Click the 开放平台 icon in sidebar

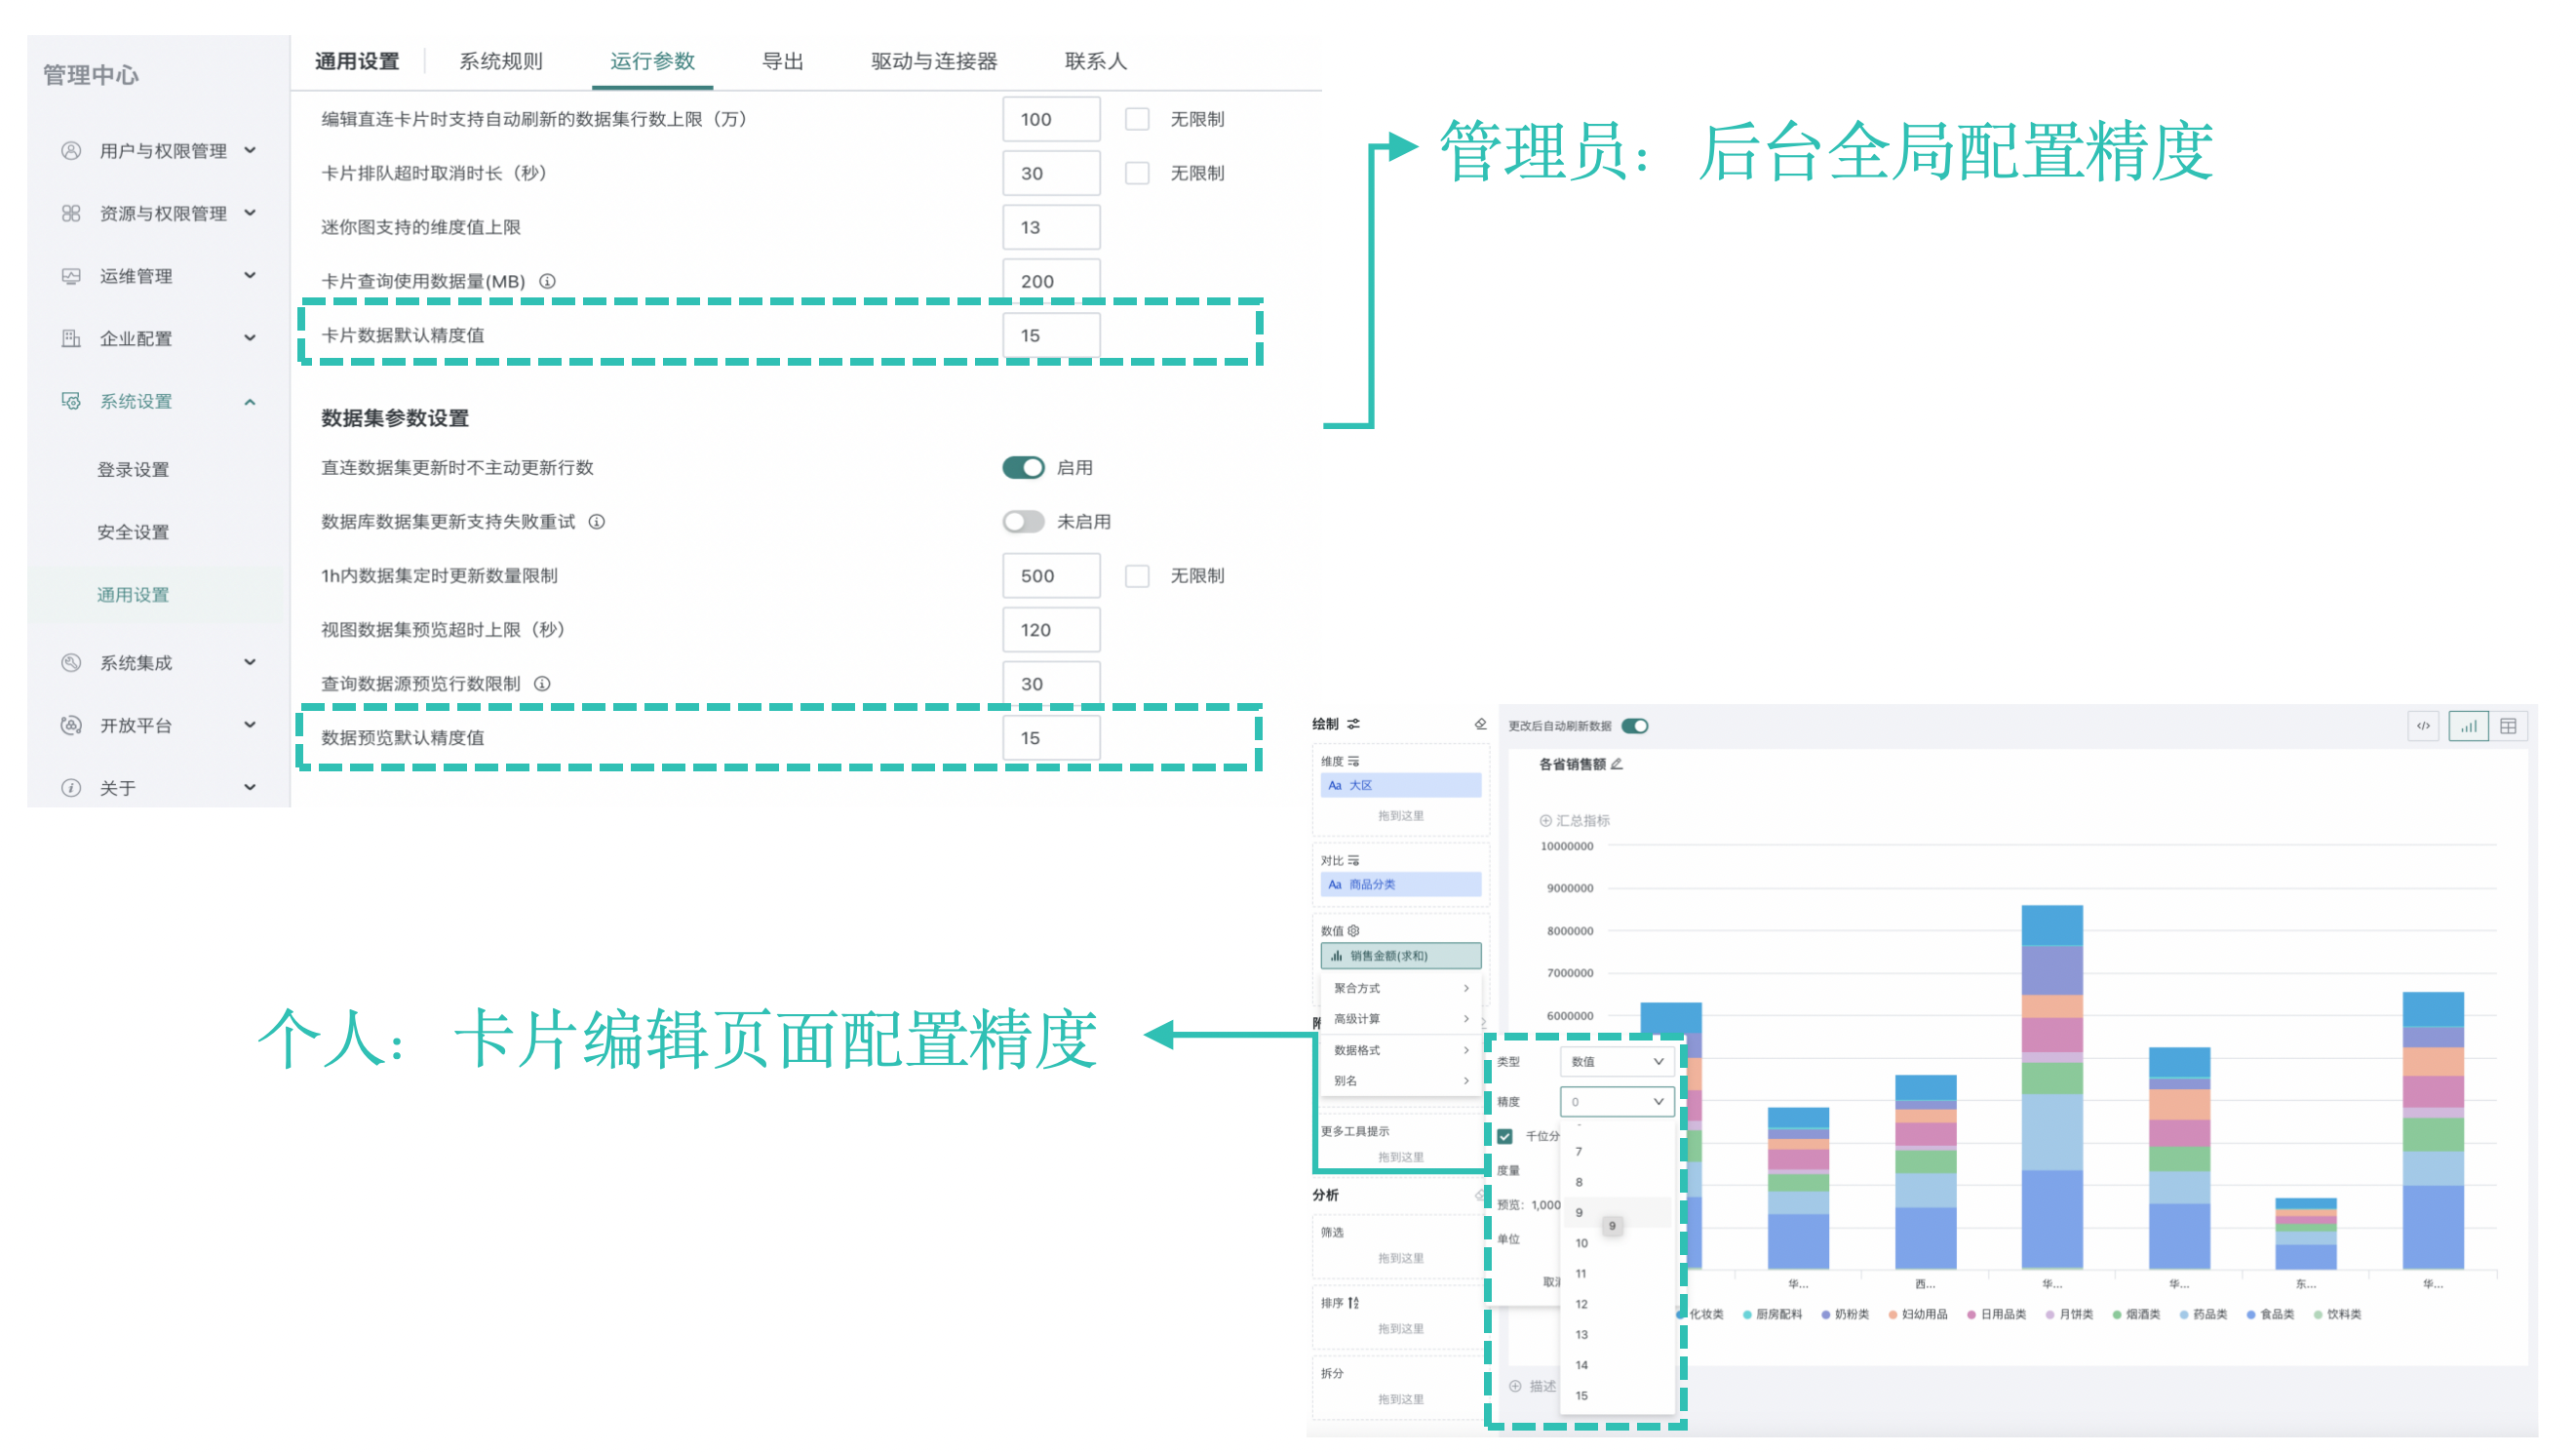point(70,725)
